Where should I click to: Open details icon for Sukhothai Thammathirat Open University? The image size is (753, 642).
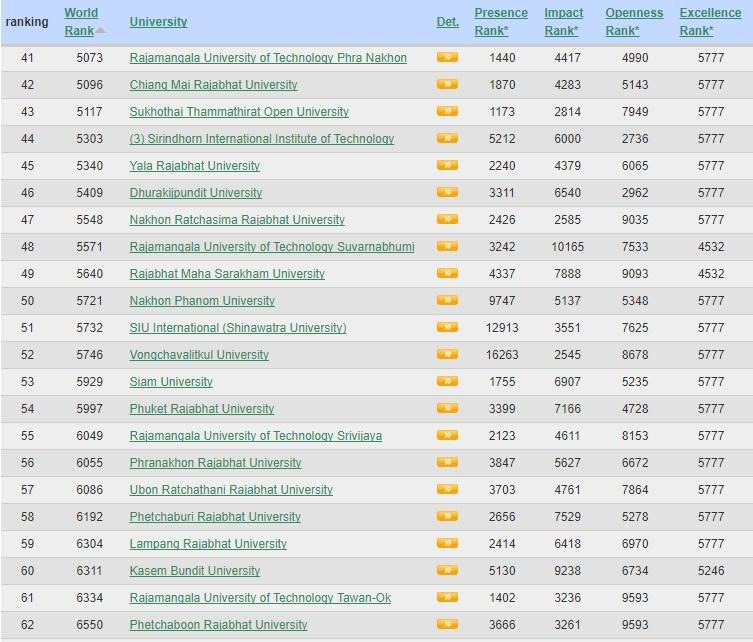(x=447, y=111)
